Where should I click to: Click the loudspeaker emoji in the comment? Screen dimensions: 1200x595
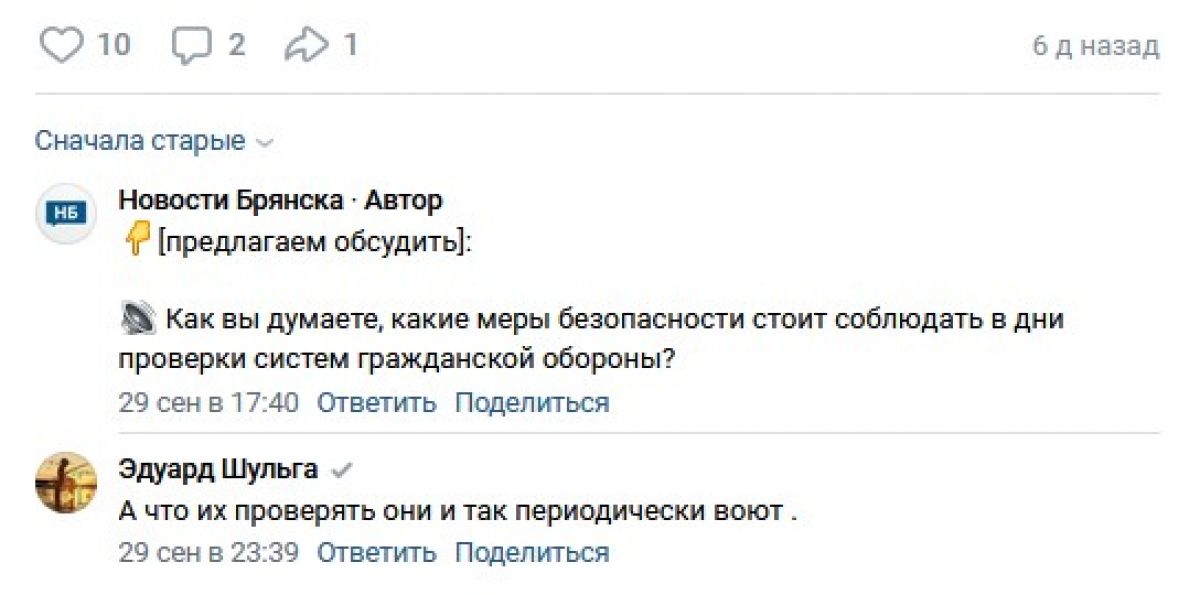tap(137, 320)
